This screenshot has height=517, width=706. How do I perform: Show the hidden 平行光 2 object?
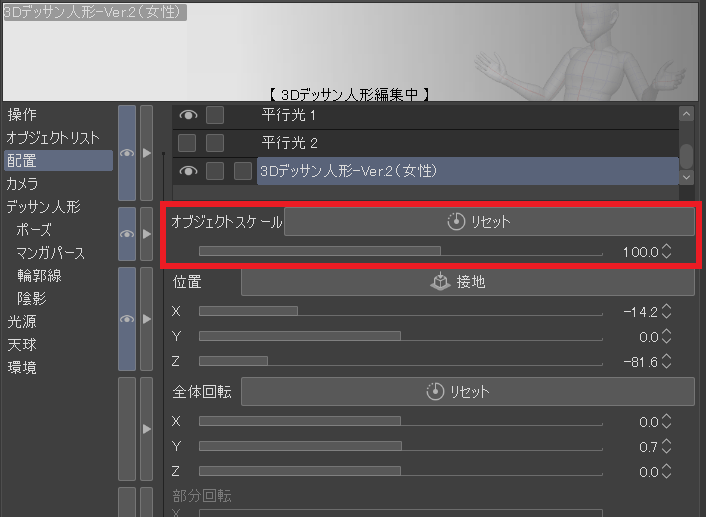click(187, 143)
